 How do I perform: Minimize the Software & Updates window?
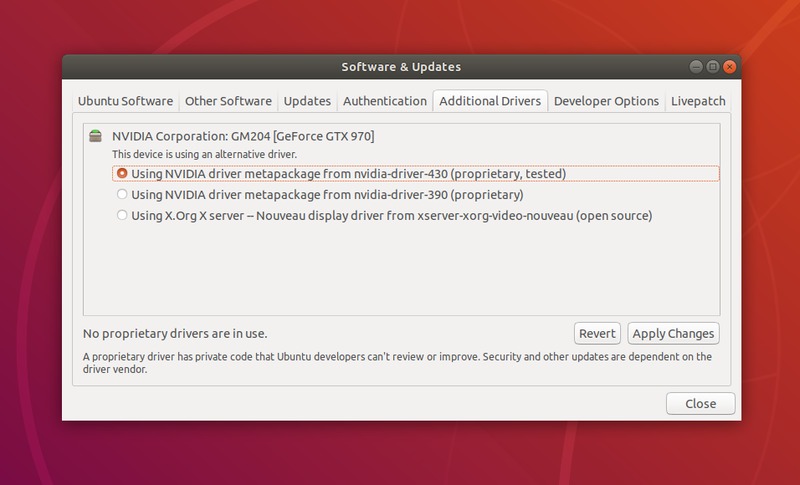(x=695, y=67)
